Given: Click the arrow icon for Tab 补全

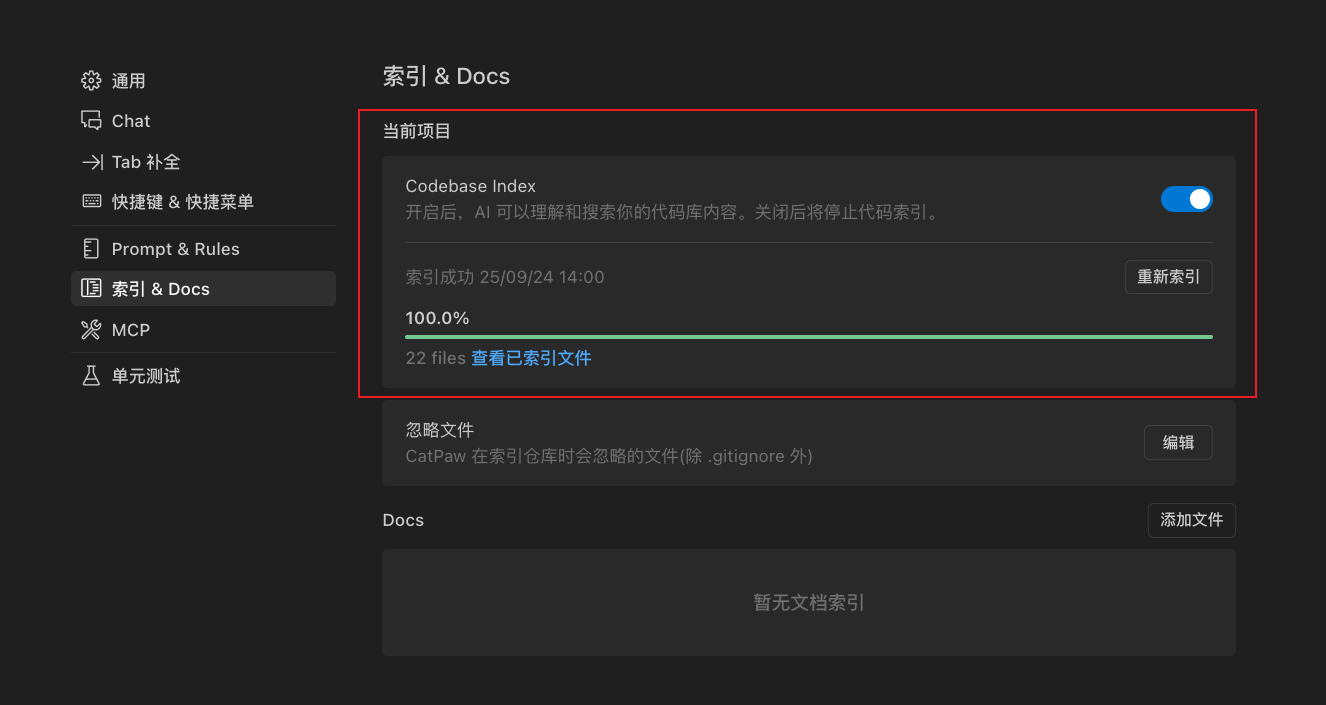Looking at the screenshot, I should click(91, 162).
